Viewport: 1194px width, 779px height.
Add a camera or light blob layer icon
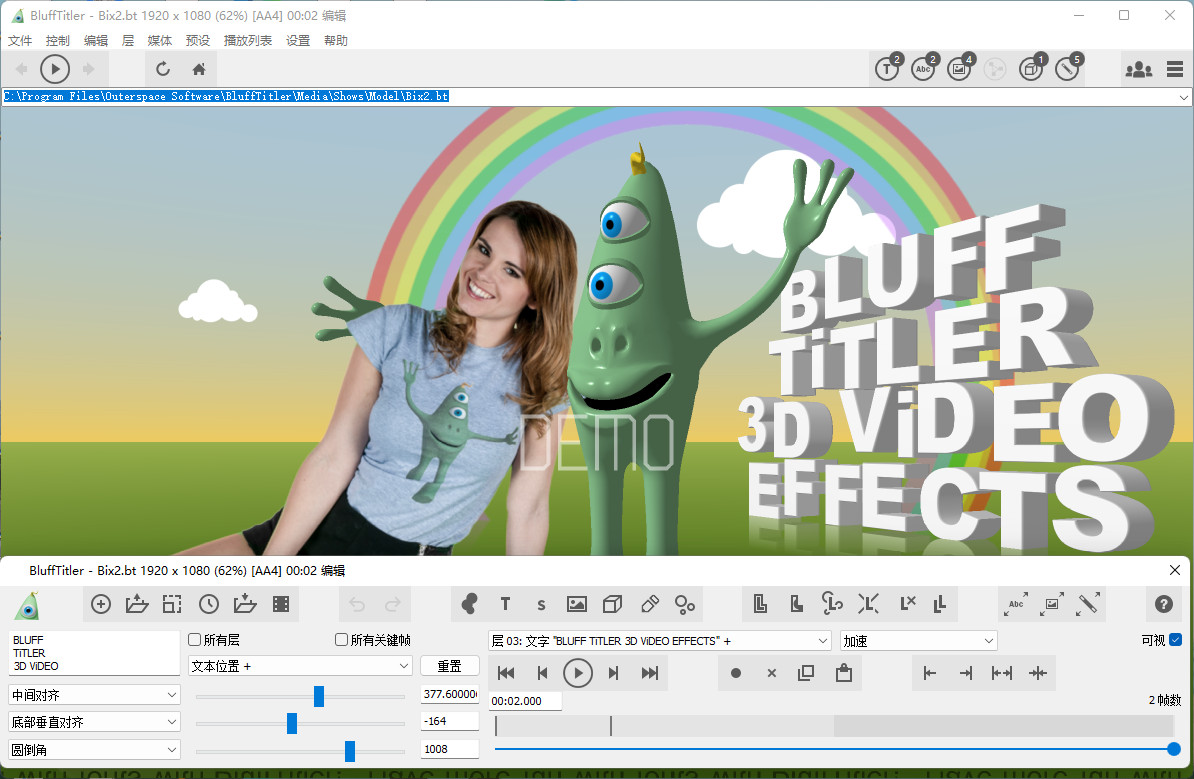tap(470, 605)
